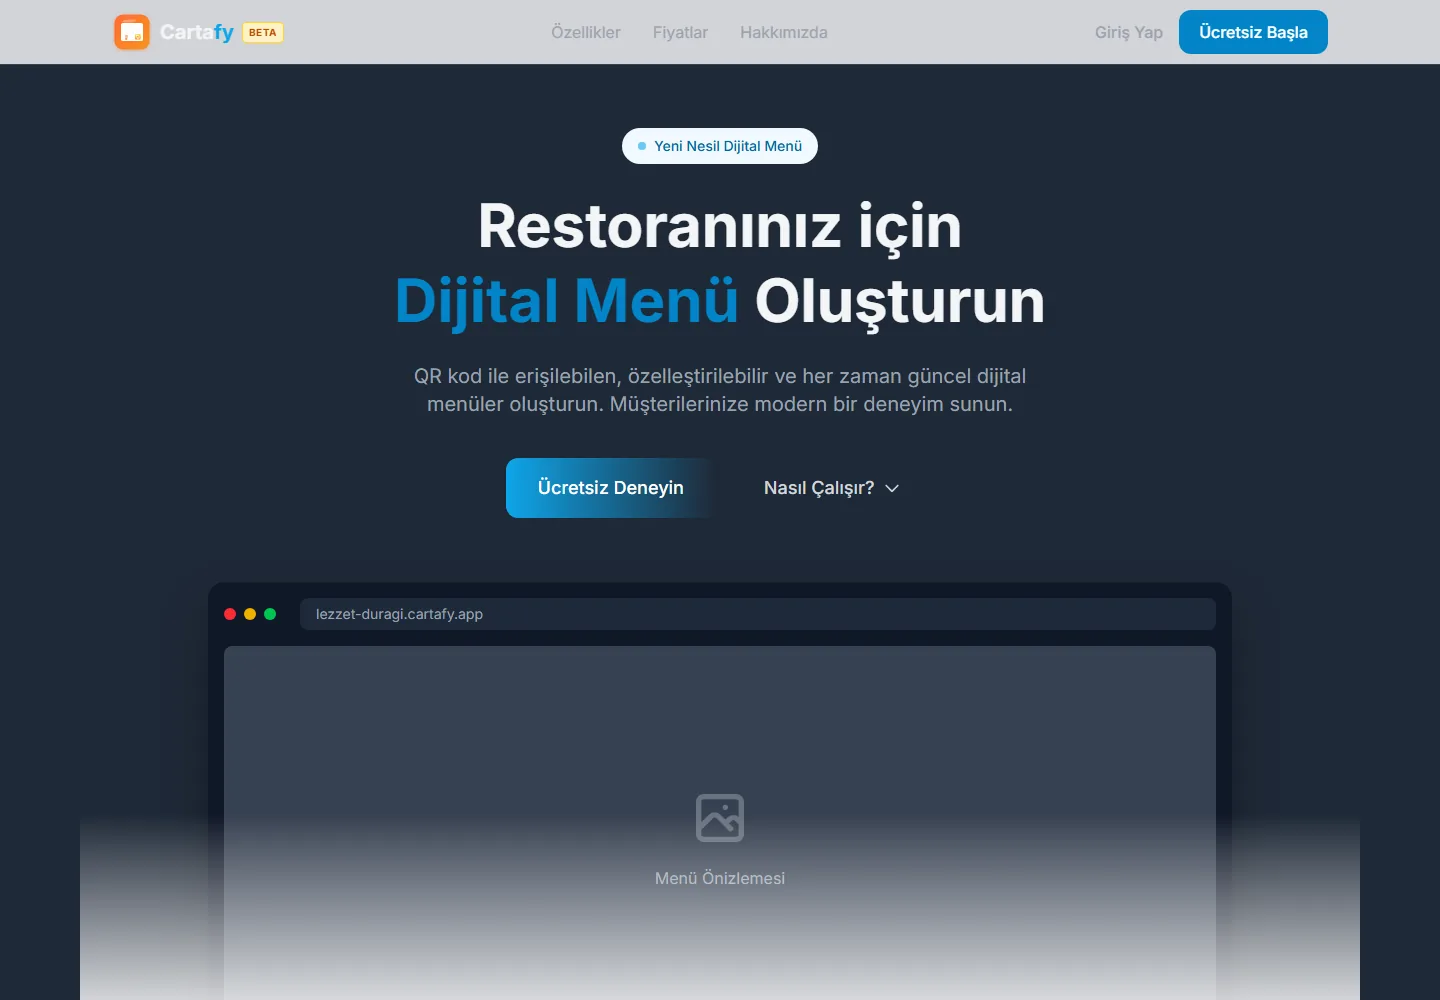The width and height of the screenshot is (1440, 1000).
Task: Click the Cartafy brand name
Action: point(197,32)
